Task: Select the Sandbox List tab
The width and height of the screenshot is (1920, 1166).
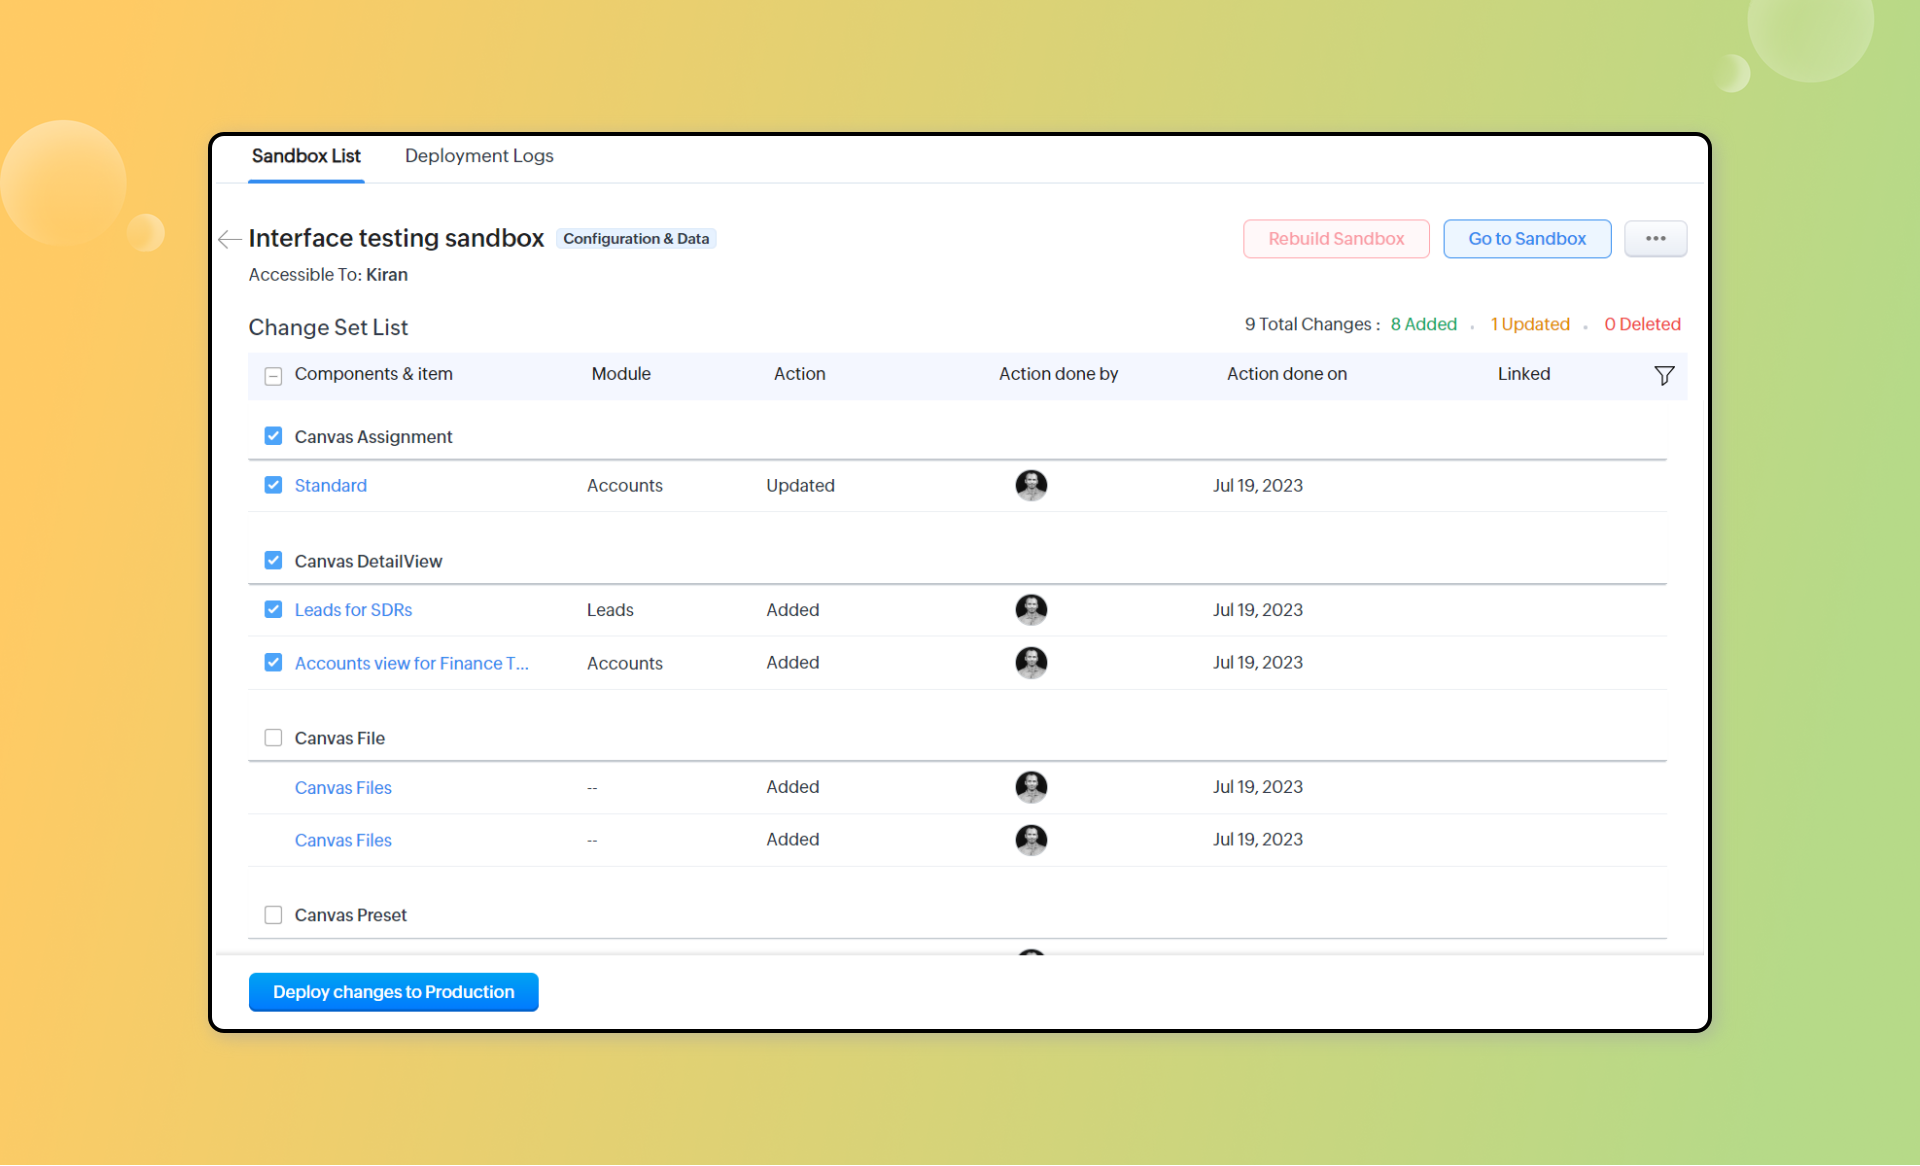Action: click(x=306, y=156)
